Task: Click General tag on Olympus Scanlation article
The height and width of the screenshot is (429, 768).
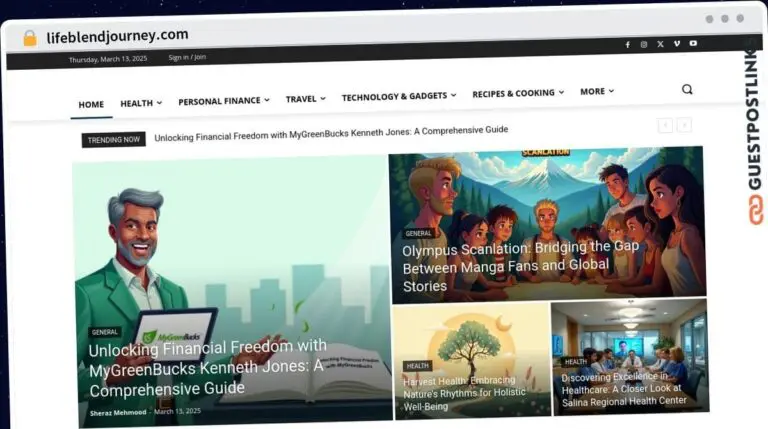Action: coord(418,234)
